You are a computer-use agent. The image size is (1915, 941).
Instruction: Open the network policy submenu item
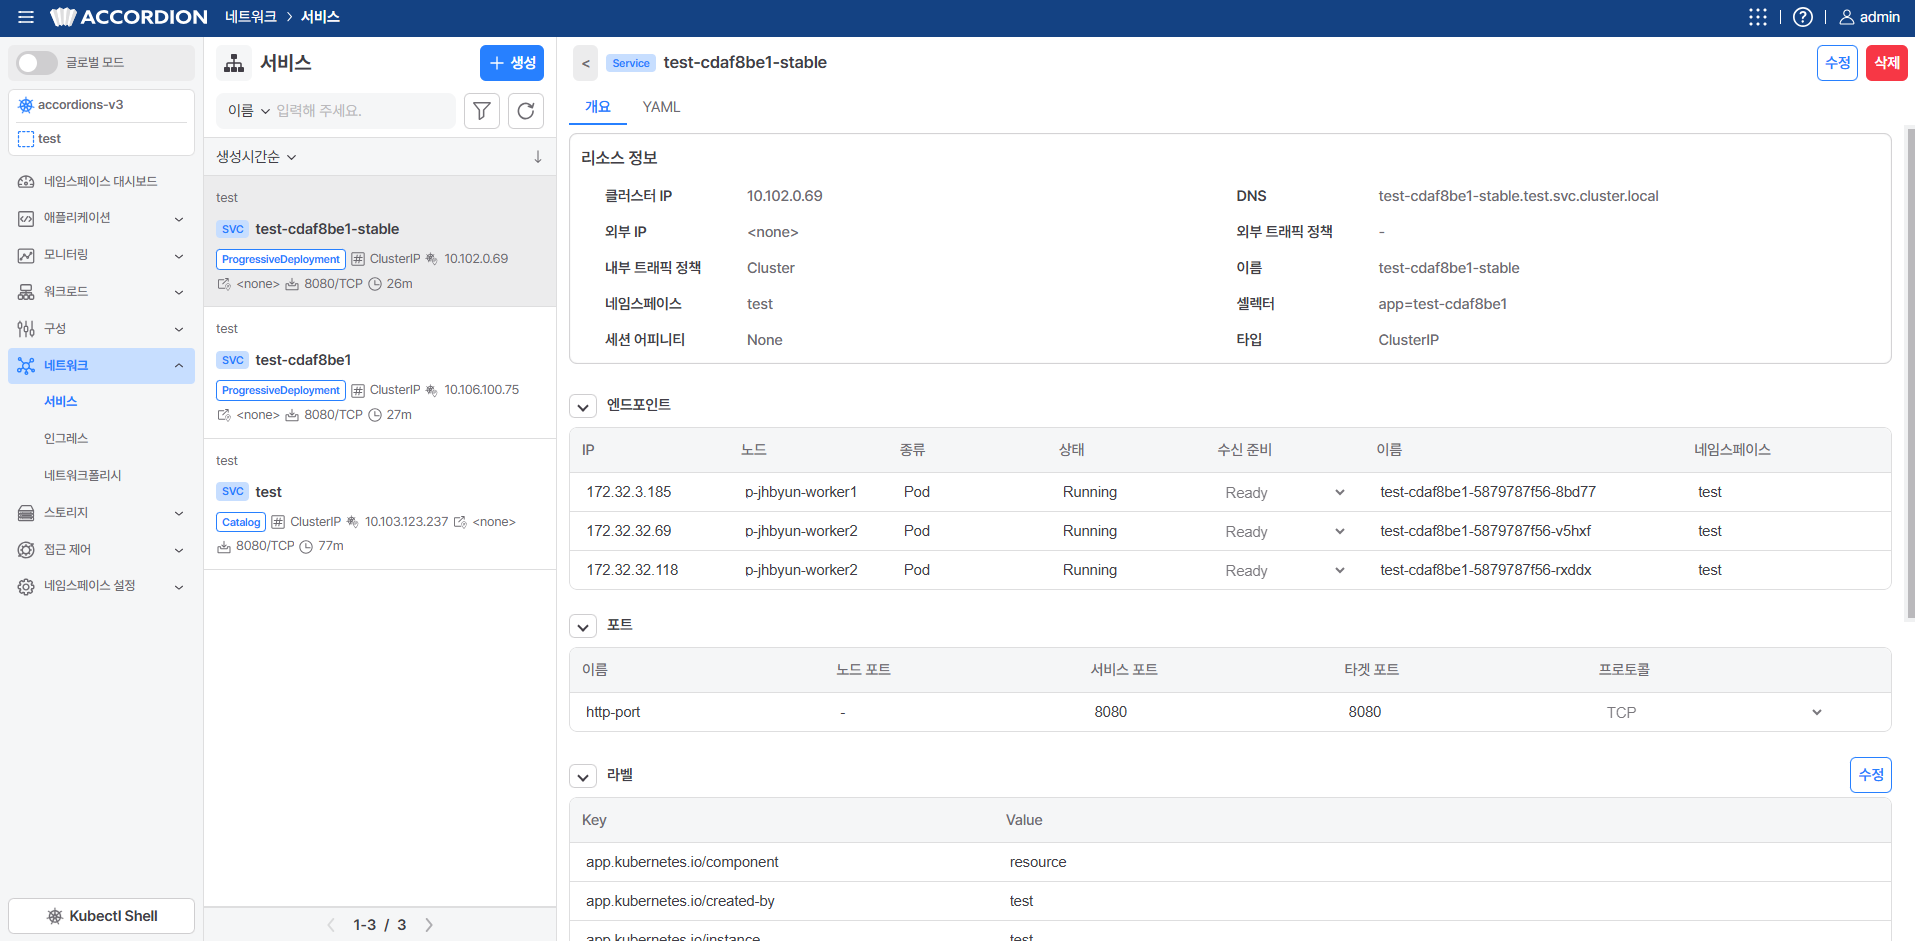point(83,476)
